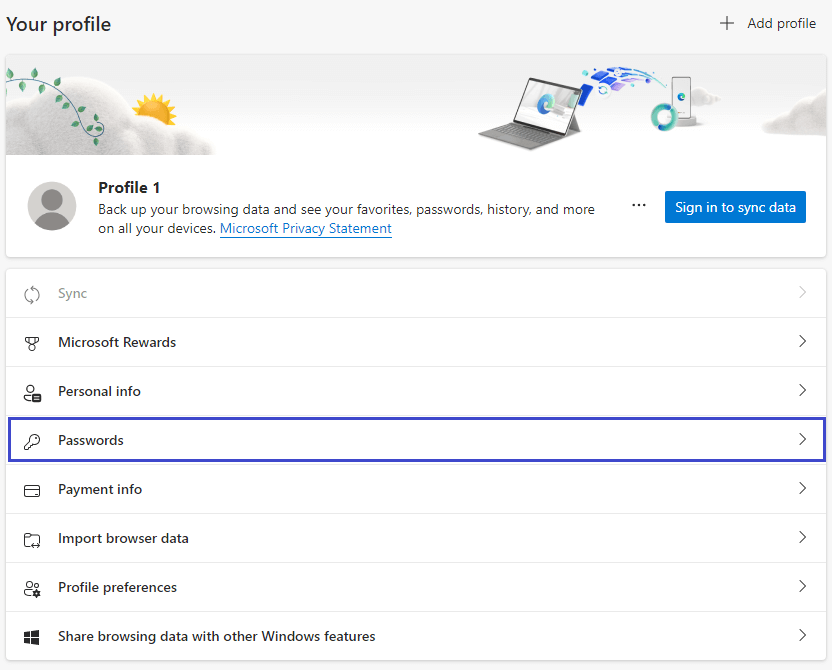Expand the Microsoft Rewards chevron arrow
832x670 pixels.
tap(802, 341)
